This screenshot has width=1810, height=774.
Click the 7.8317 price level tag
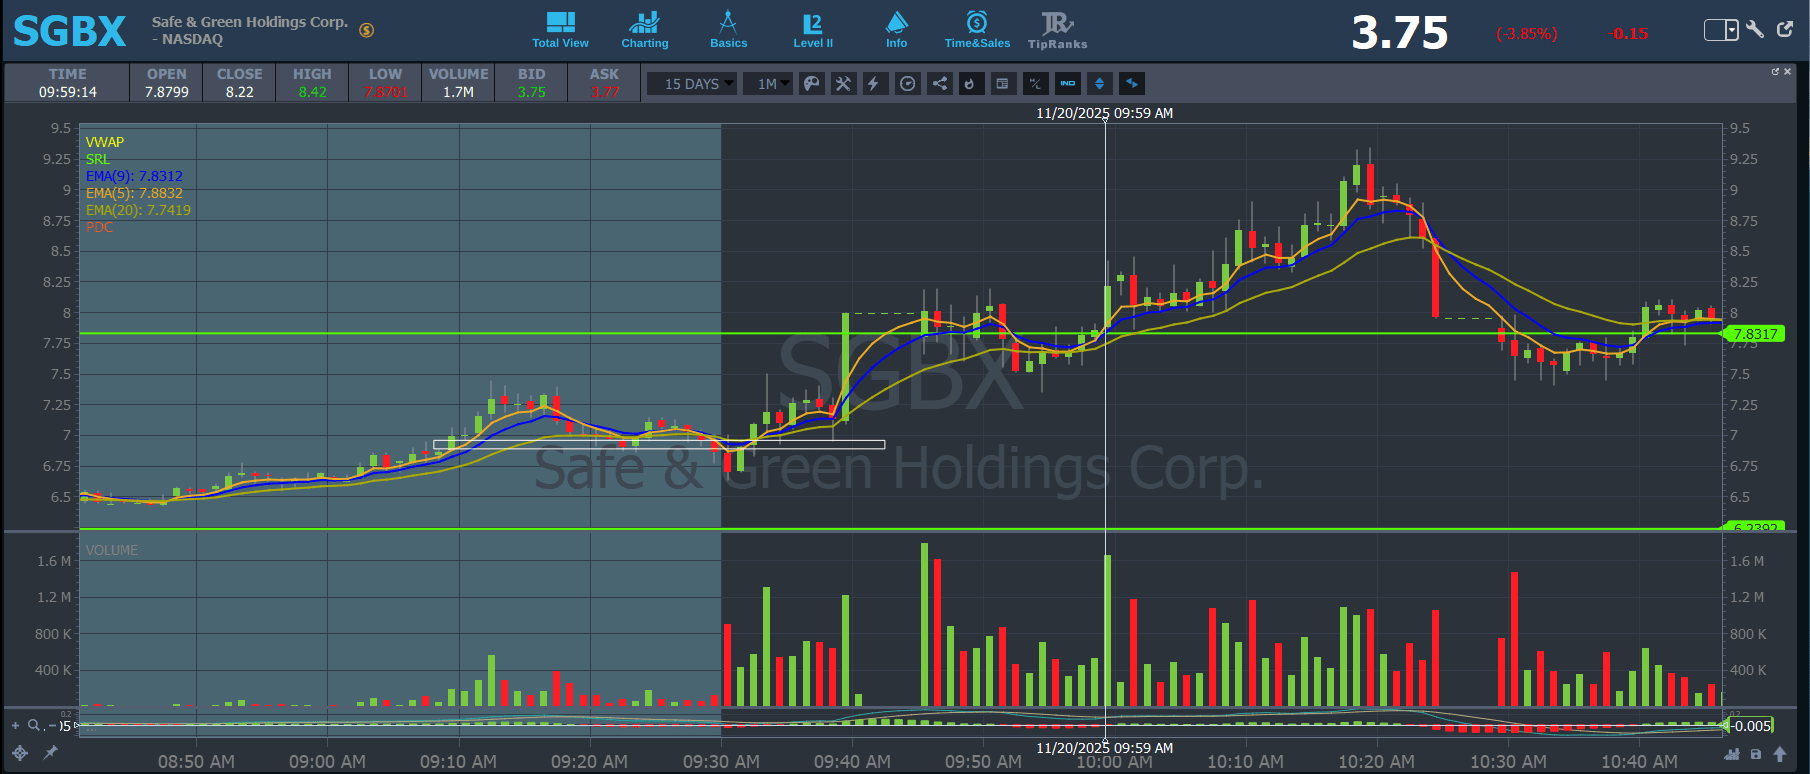coord(1756,334)
